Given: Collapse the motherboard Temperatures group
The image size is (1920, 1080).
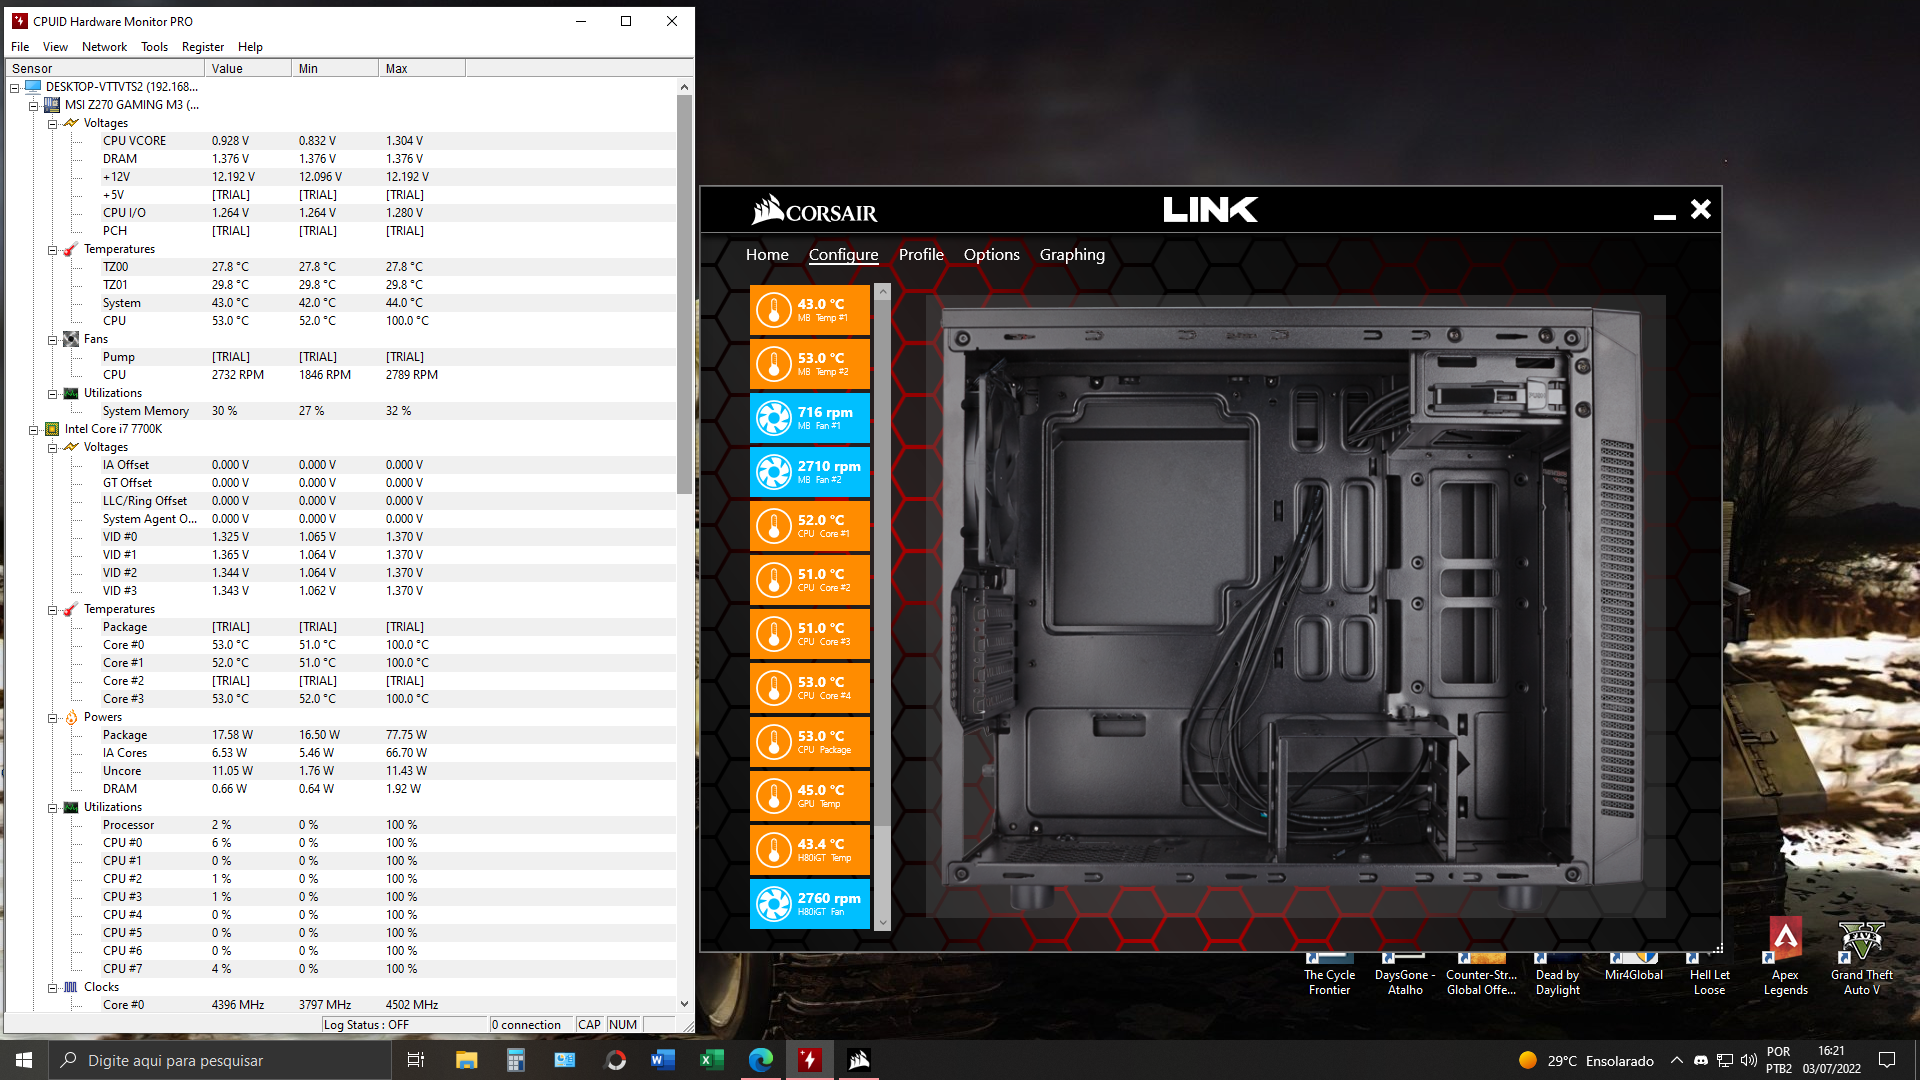Looking at the screenshot, I should click(53, 250).
